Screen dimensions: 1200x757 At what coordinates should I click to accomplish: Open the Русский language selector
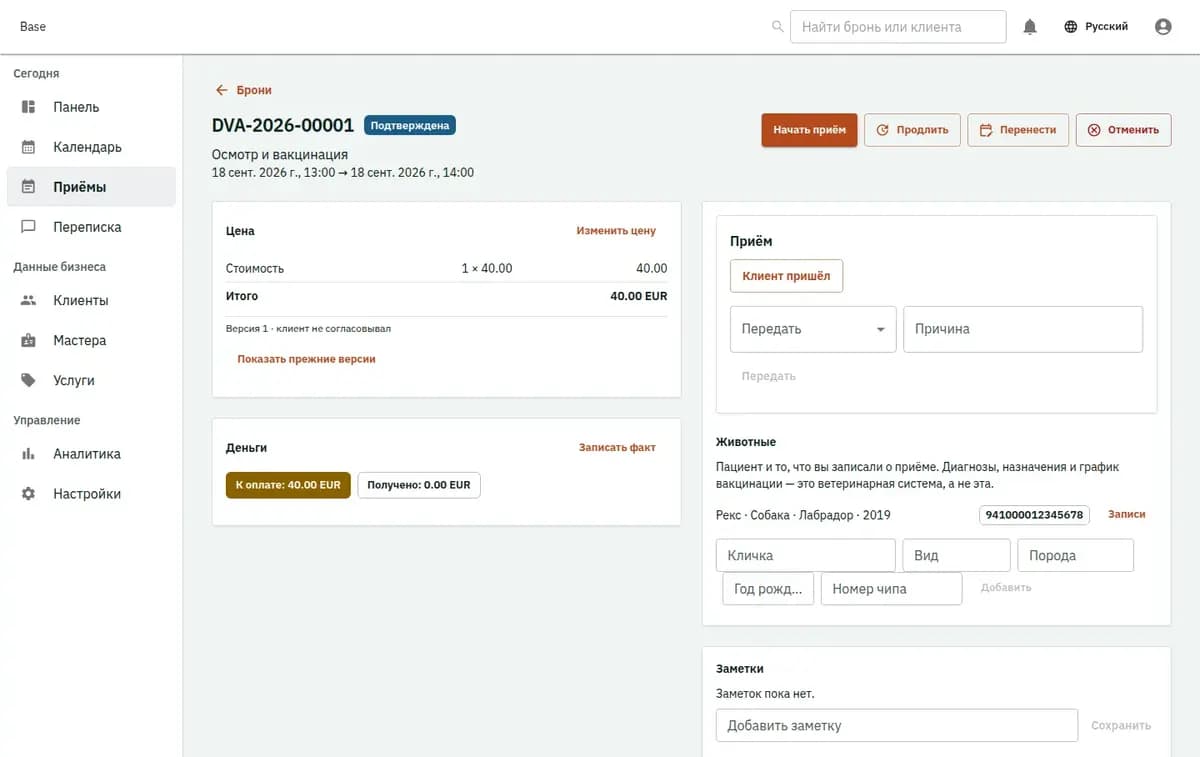(1096, 27)
